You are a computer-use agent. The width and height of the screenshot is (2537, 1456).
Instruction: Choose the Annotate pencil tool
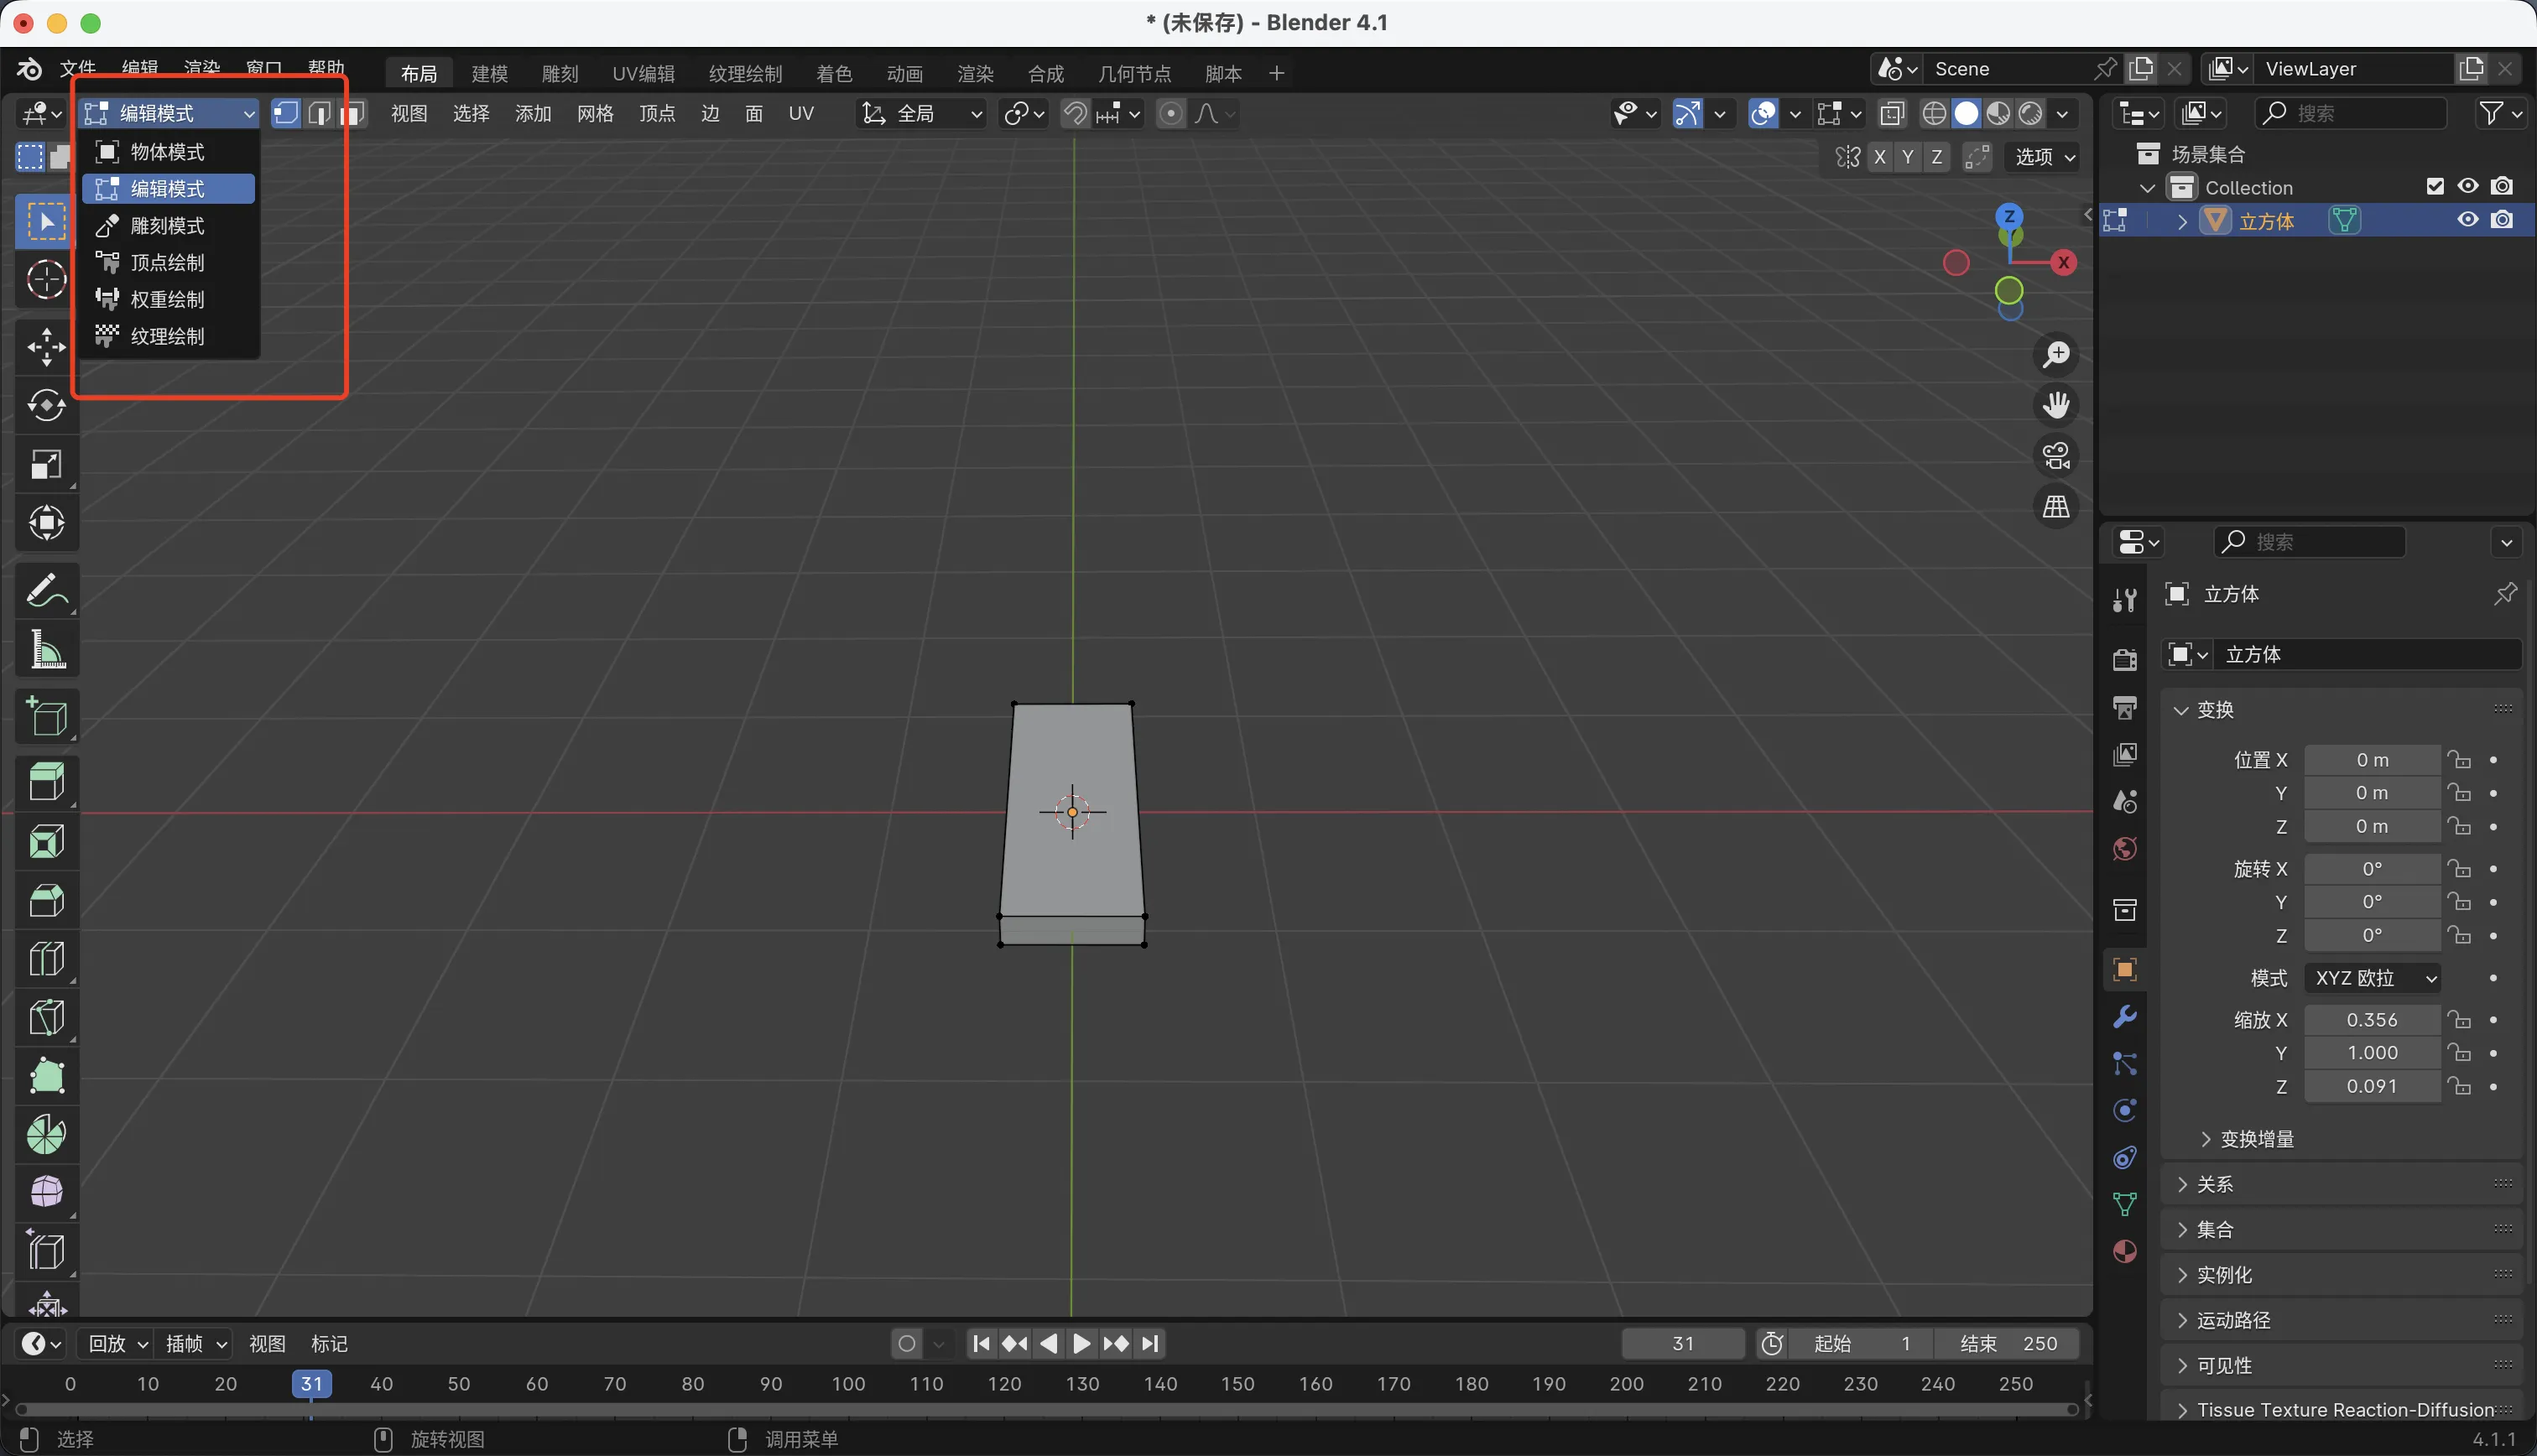tap(46, 591)
